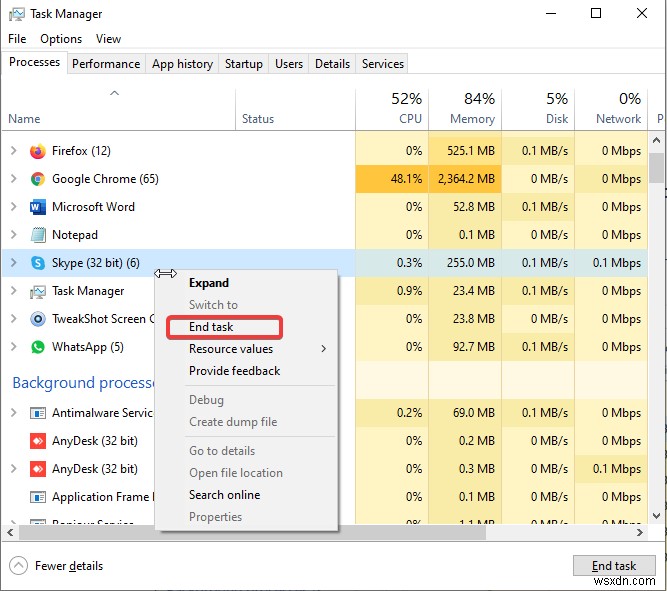The image size is (667, 591).
Task: Click the End task button at bottom
Action: coord(614,565)
